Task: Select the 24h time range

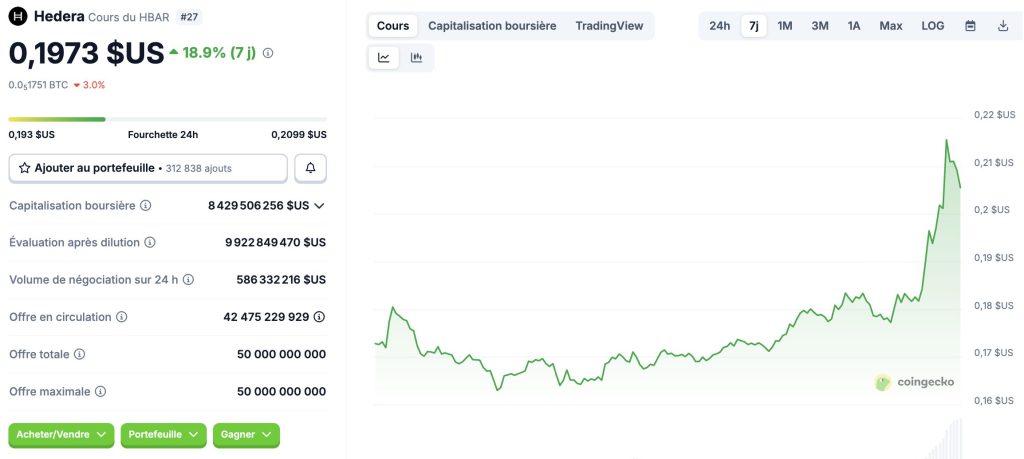Action: tap(719, 26)
